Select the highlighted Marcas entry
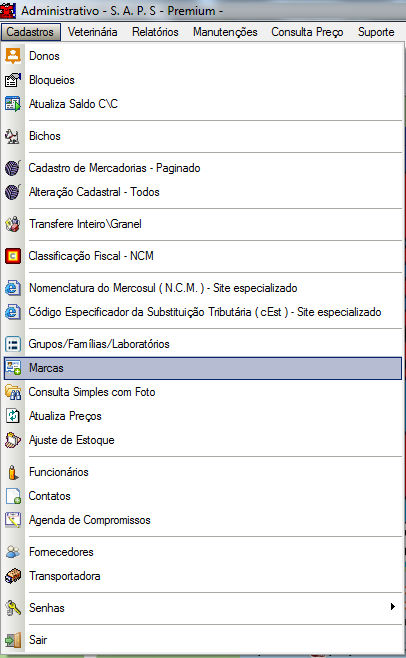Screen dimensions: 406x658 203,368
